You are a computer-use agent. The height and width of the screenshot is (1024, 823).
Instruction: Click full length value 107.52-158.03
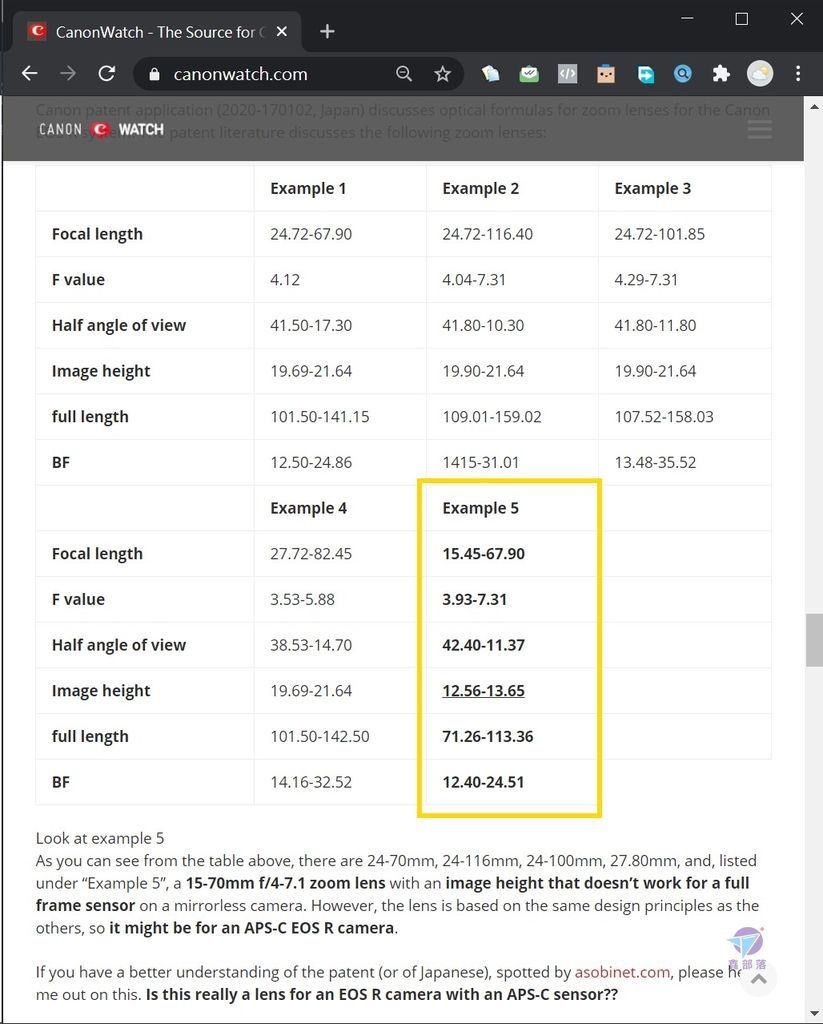664,417
